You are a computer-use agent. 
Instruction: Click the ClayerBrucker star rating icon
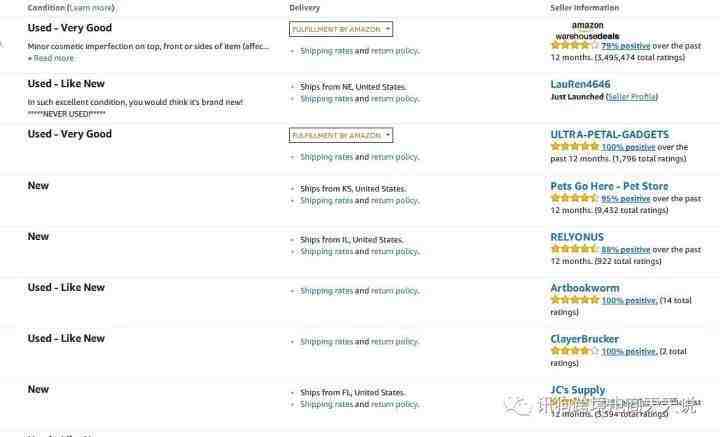click(574, 351)
